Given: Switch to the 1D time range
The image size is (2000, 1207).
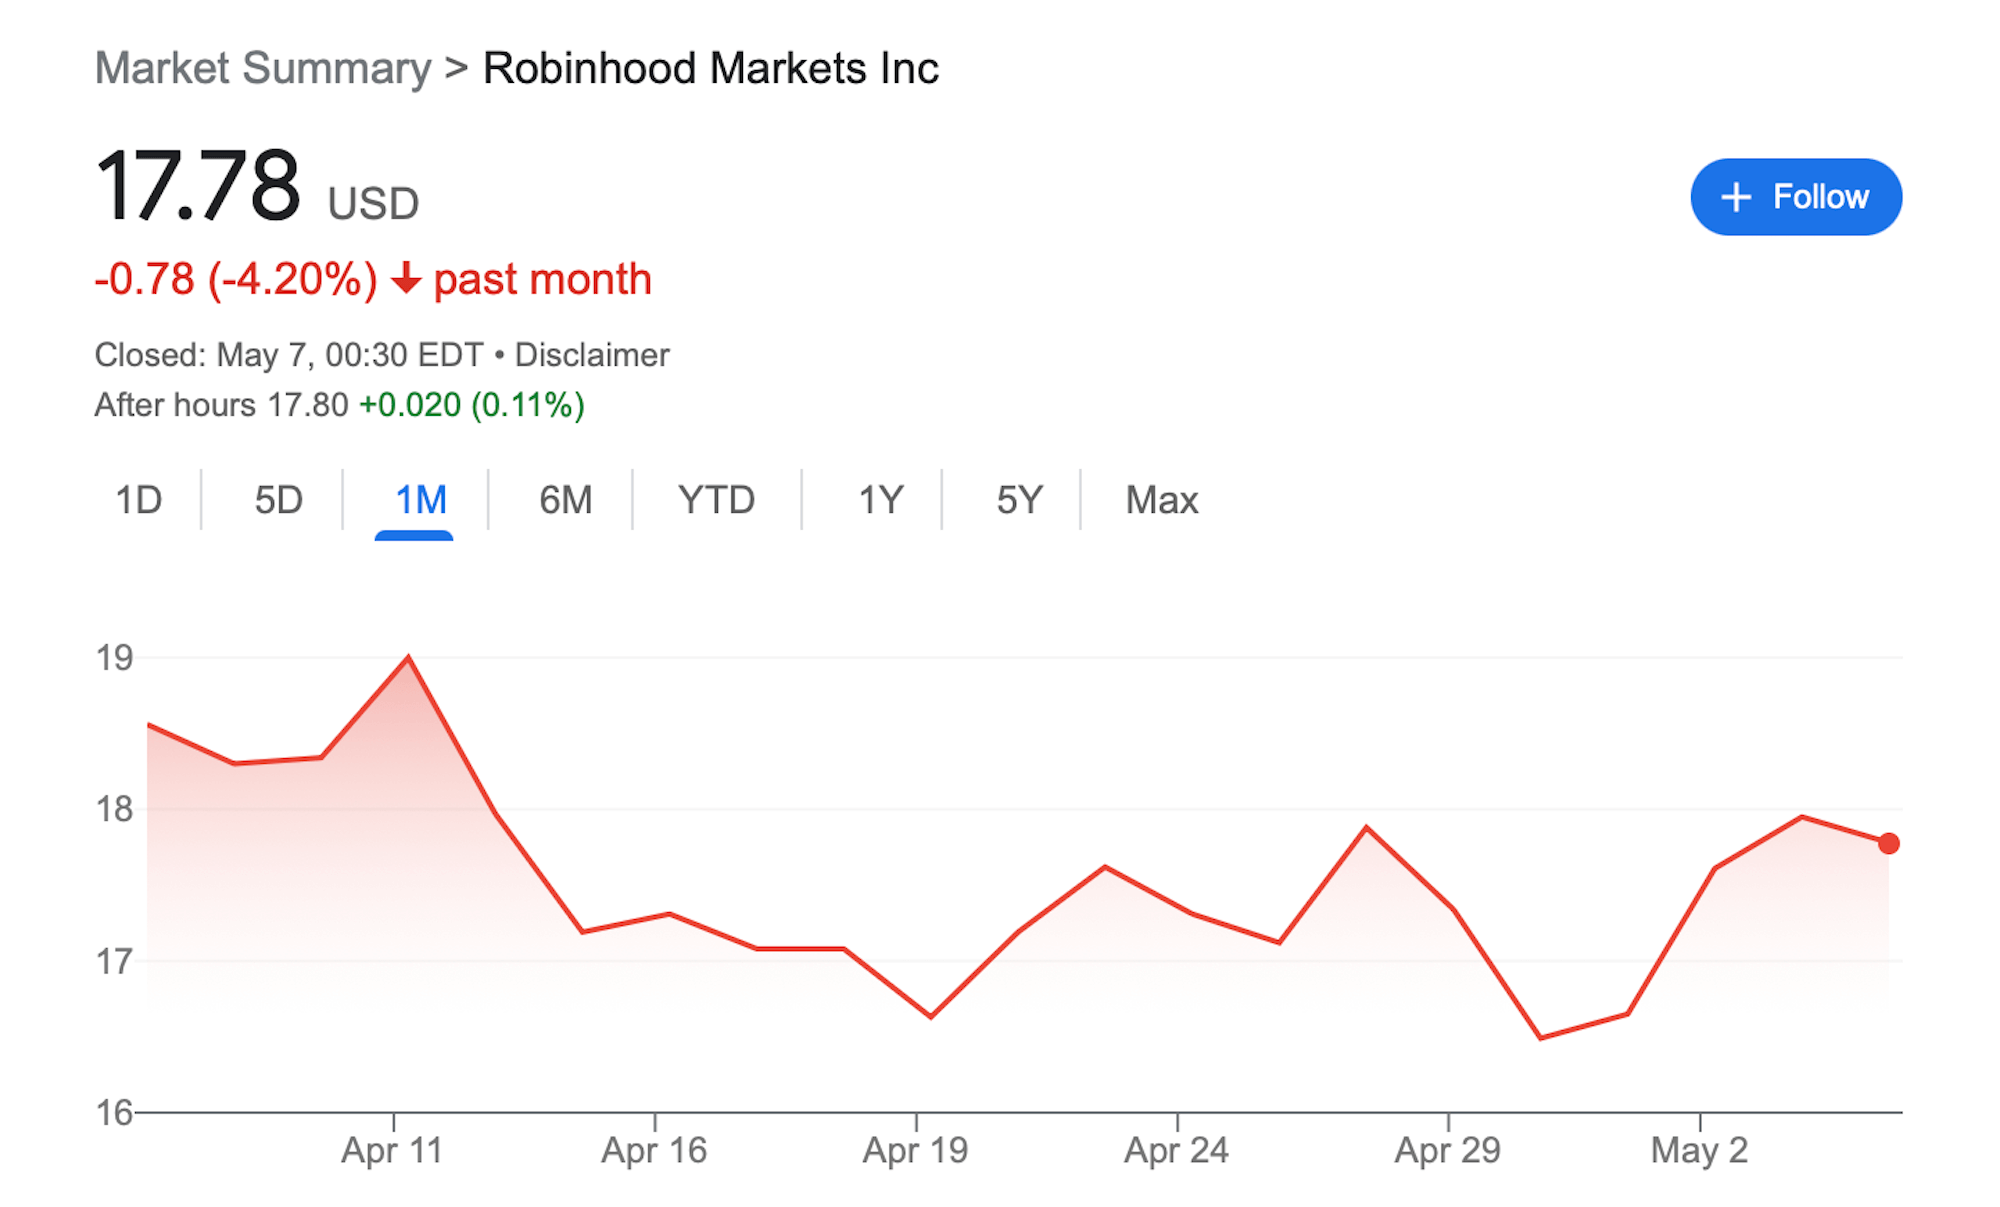Looking at the screenshot, I should [138, 500].
